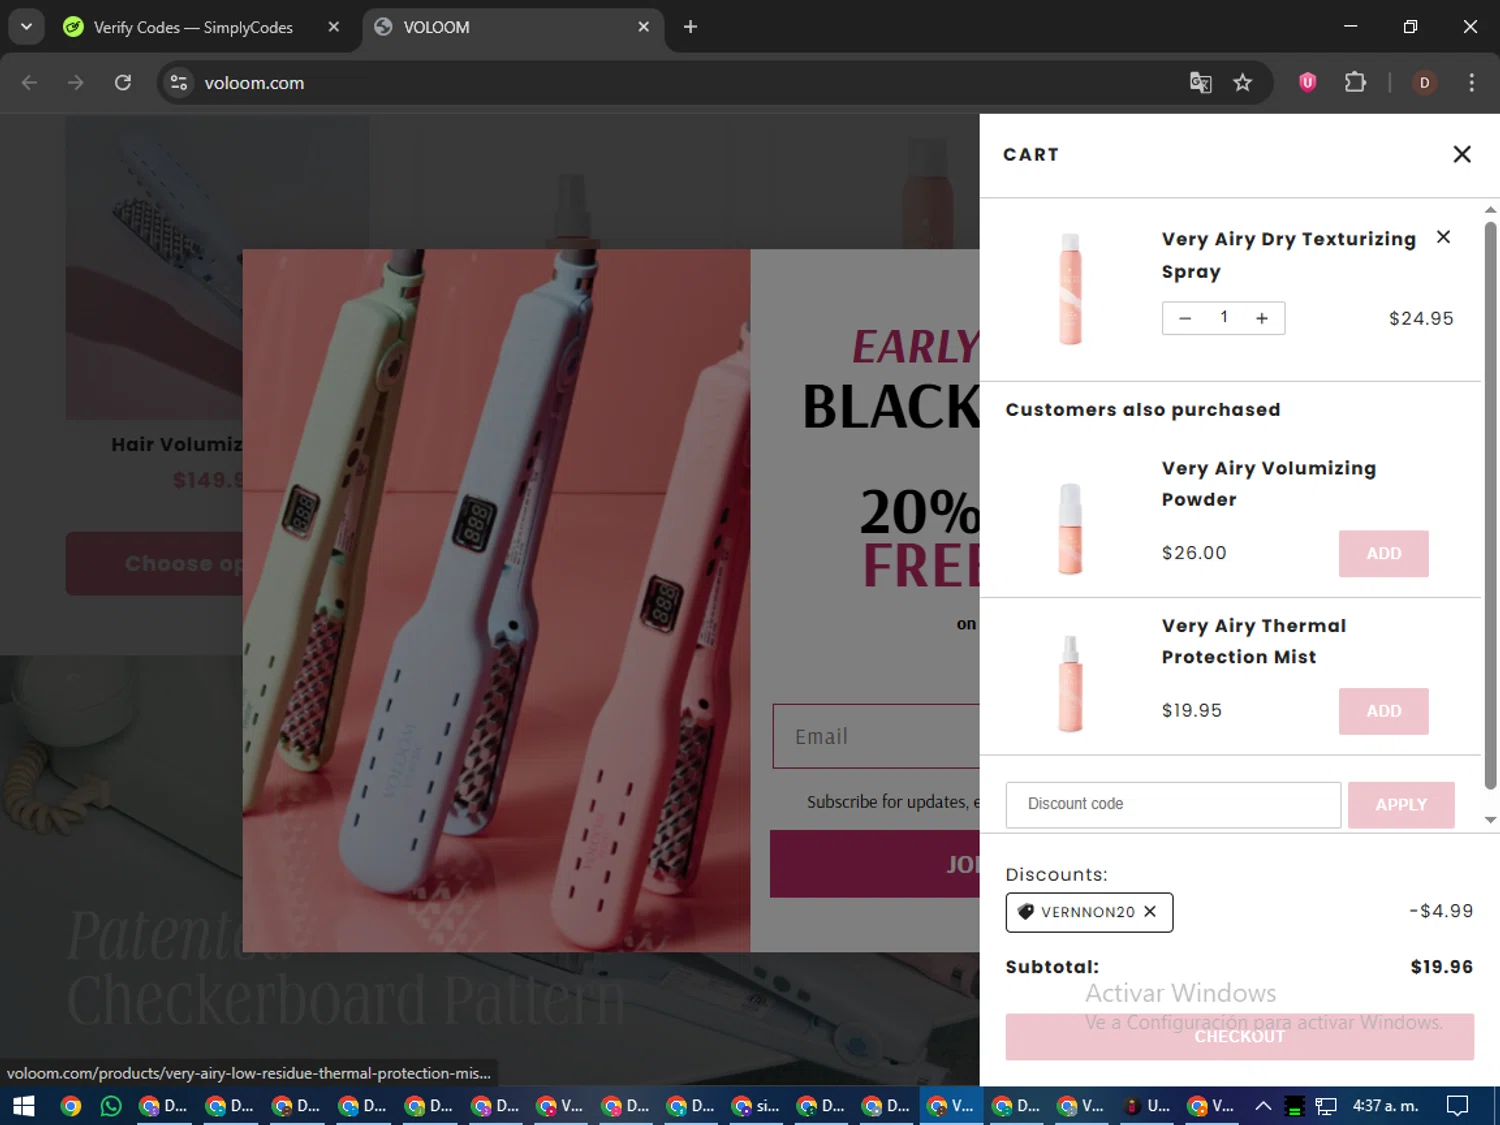Select the $19.96 subtotal amount
1500x1125 pixels.
1442,967
